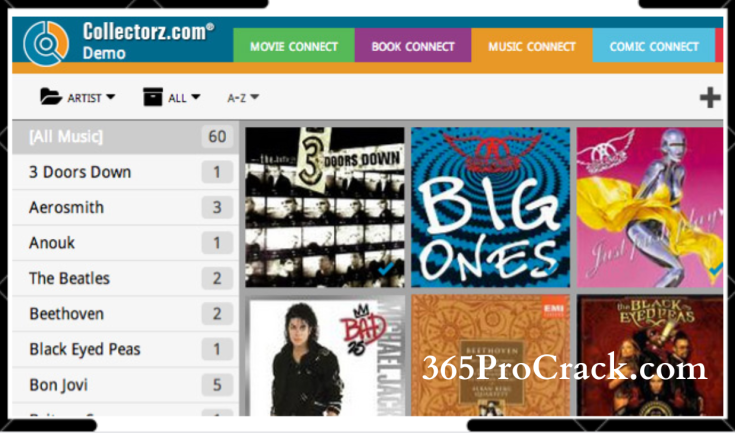Switch to the Book Connect tab

[x=413, y=45]
